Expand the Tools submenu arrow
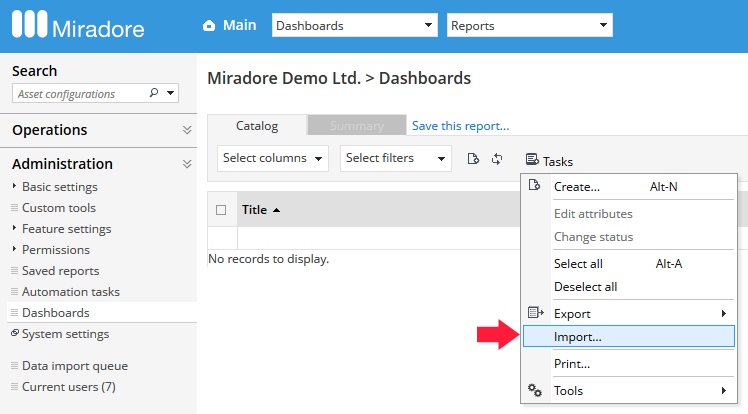 point(724,391)
